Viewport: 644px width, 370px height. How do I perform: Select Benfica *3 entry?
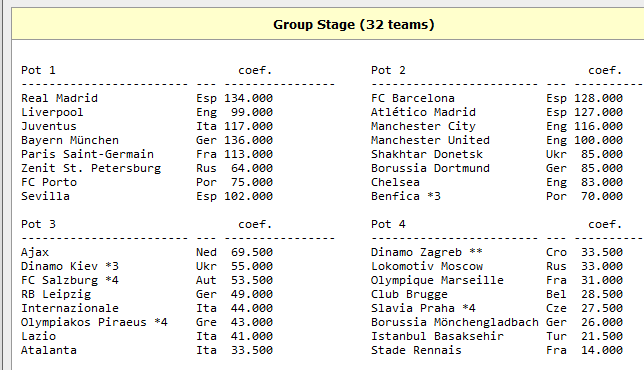406,196
